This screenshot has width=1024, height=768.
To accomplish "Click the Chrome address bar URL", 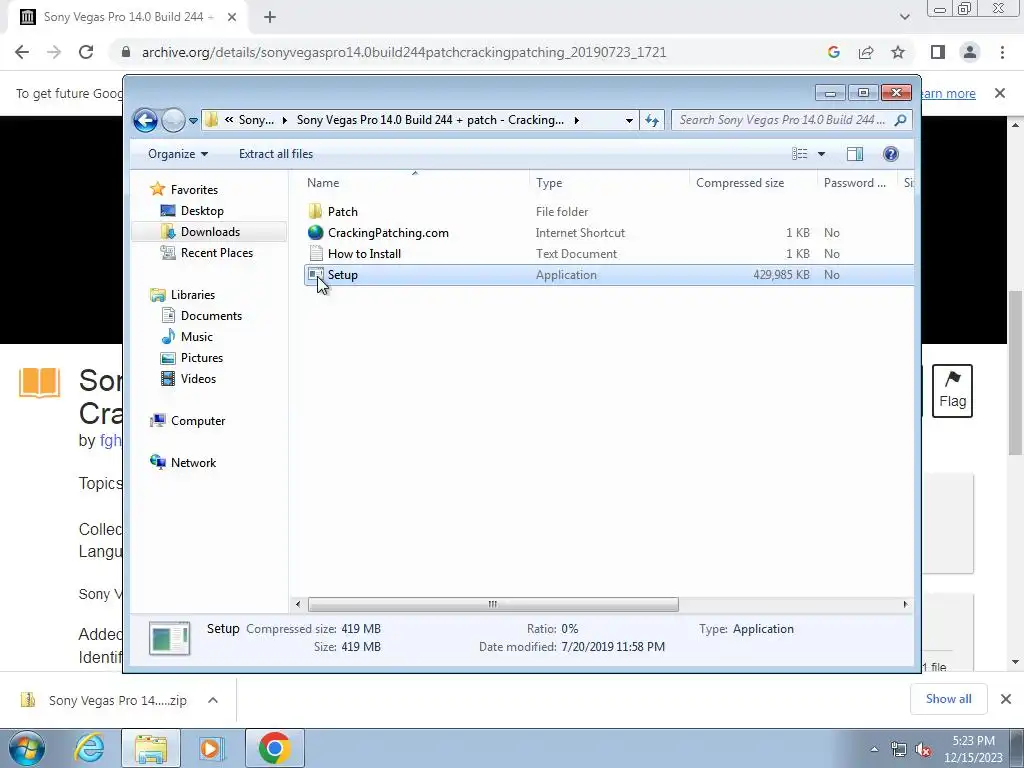I will click(x=404, y=52).
